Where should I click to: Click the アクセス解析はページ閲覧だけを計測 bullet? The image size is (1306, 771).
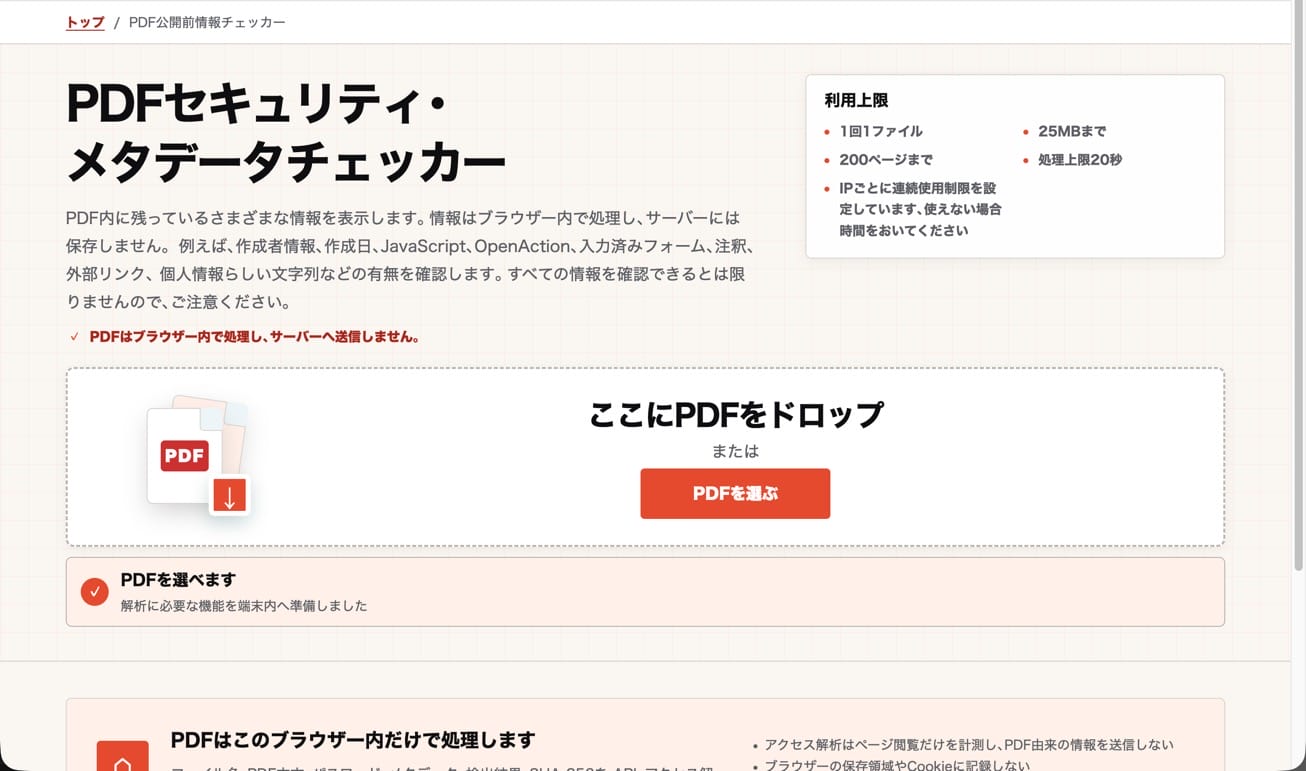coord(969,745)
